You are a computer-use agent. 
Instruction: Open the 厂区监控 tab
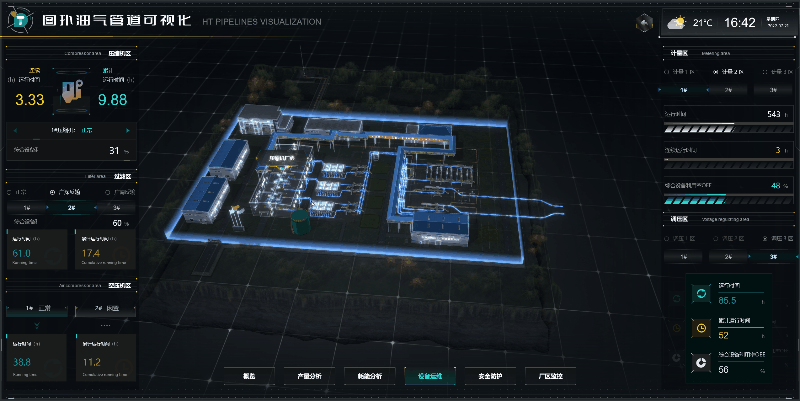click(550, 376)
